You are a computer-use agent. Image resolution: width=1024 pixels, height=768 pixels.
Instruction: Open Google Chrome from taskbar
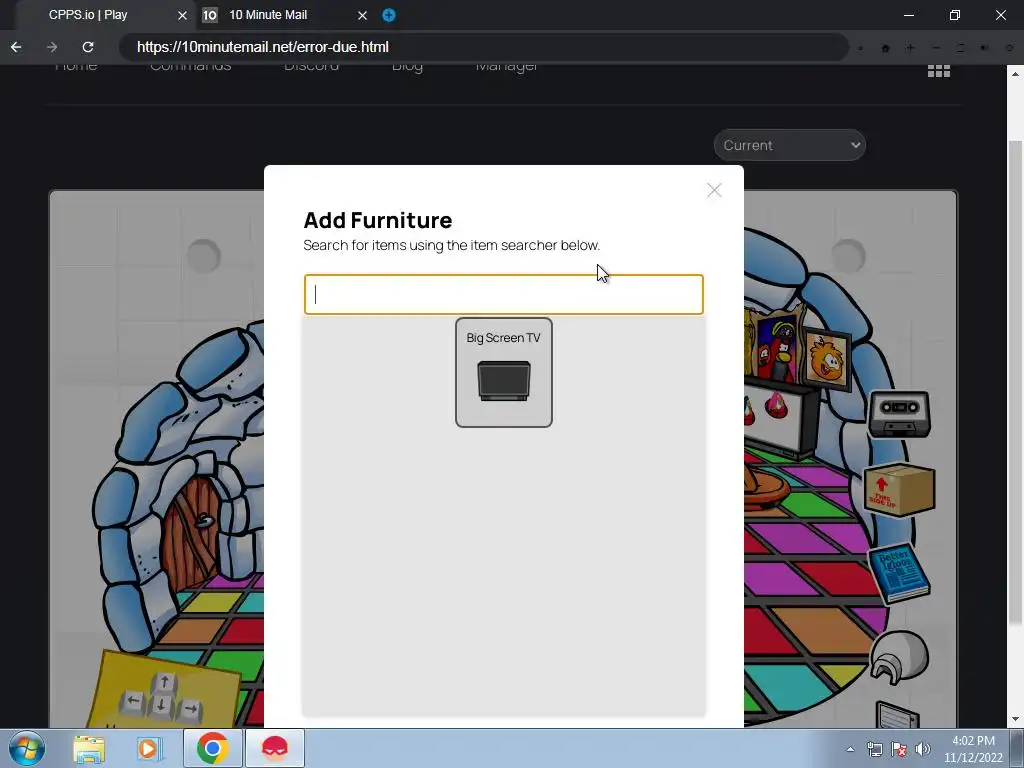tap(212, 748)
